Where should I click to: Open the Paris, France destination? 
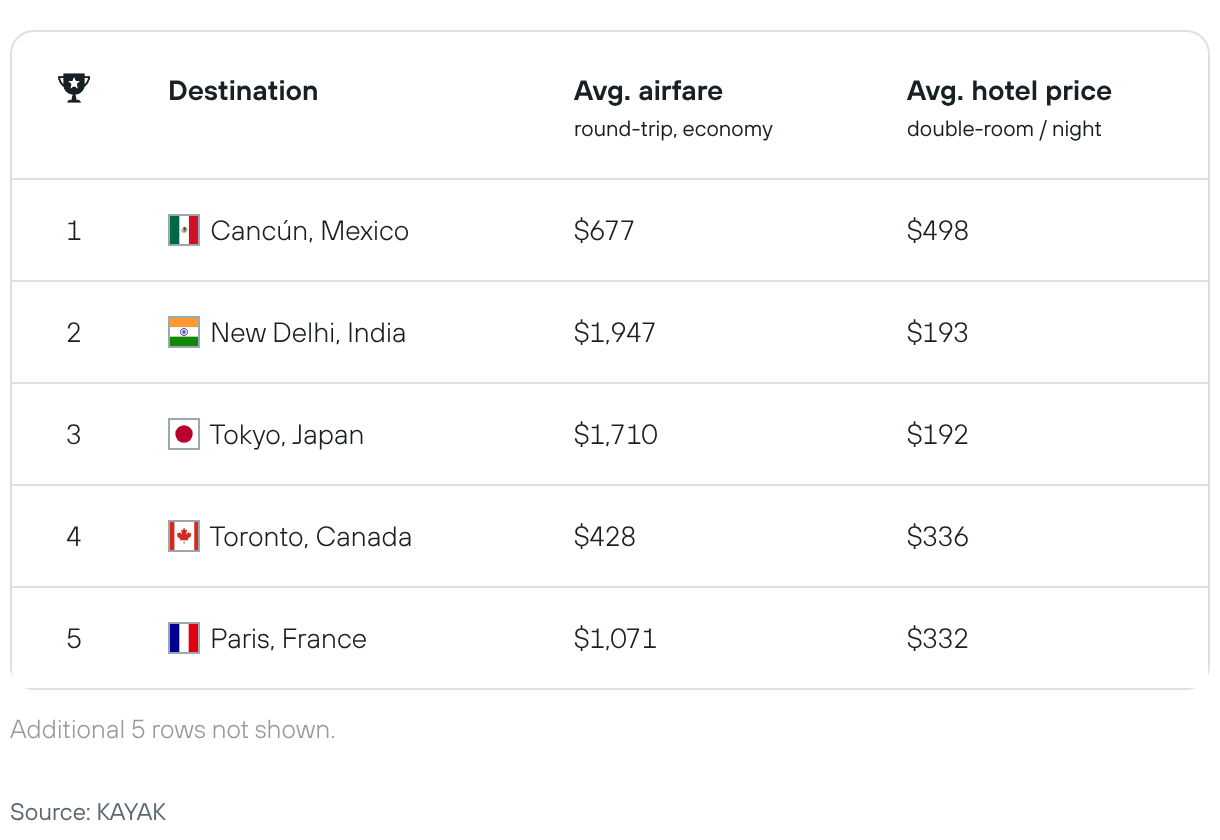(289, 639)
